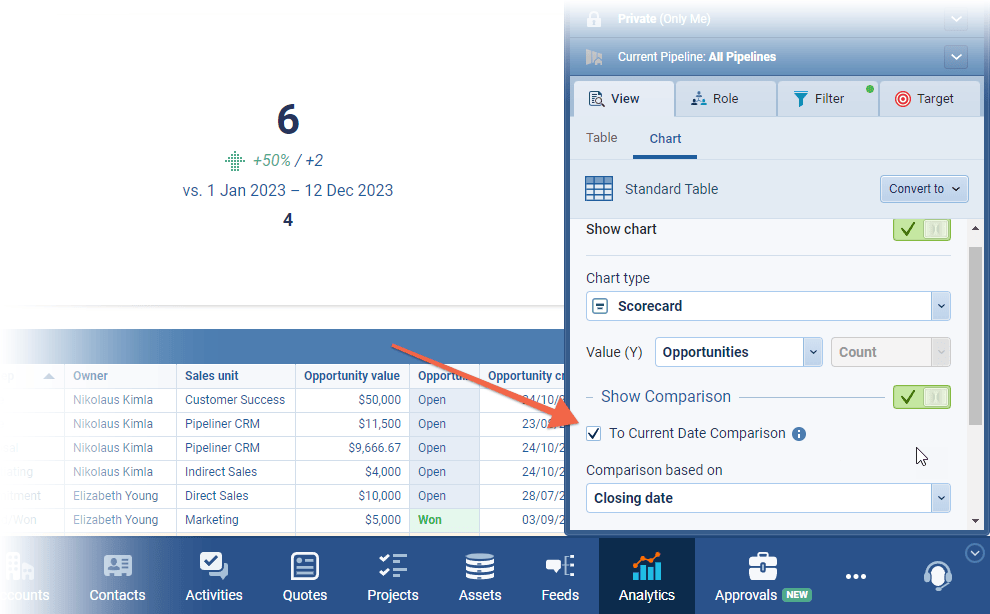990x614 pixels.
Task: Click info icon beside Current Date Comparison
Action: [x=799, y=434]
